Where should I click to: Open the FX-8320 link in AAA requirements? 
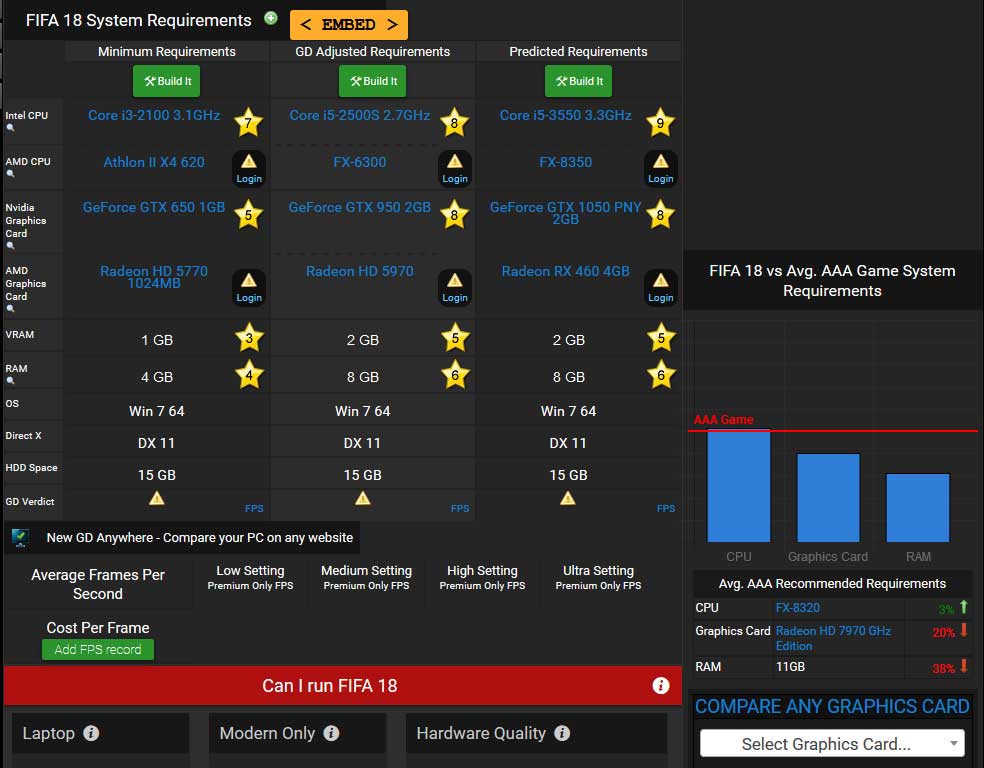pyautogui.click(x=798, y=607)
